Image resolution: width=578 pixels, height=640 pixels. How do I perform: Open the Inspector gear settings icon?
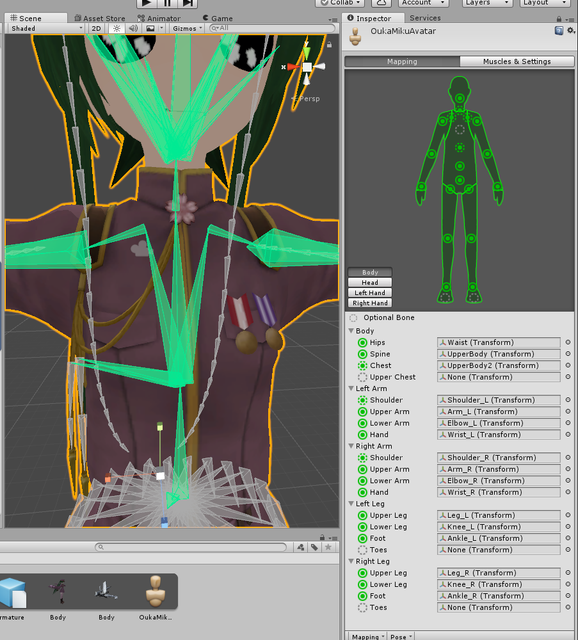click(571, 31)
